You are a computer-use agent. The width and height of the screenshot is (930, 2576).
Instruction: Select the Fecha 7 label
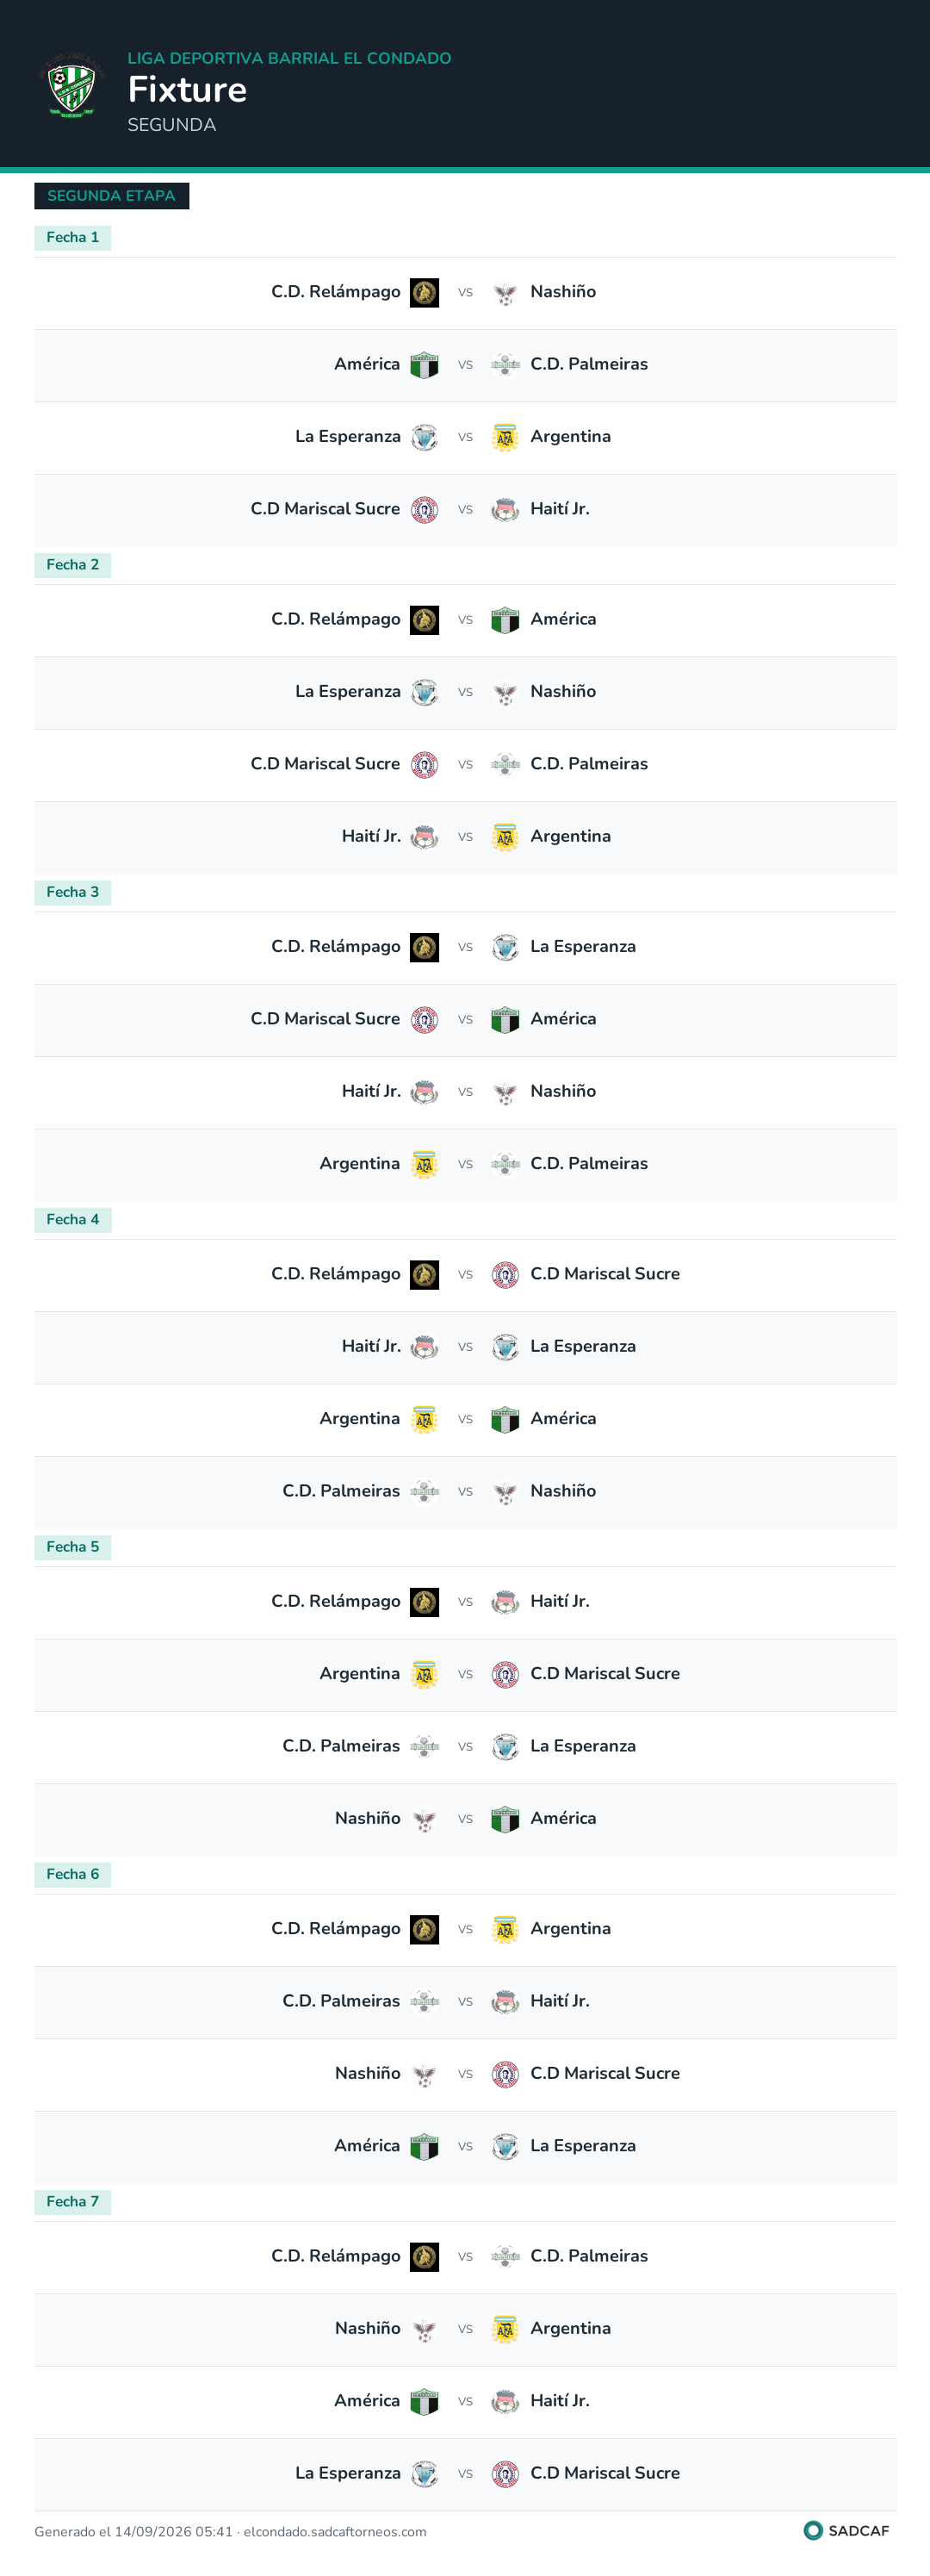(x=73, y=2201)
